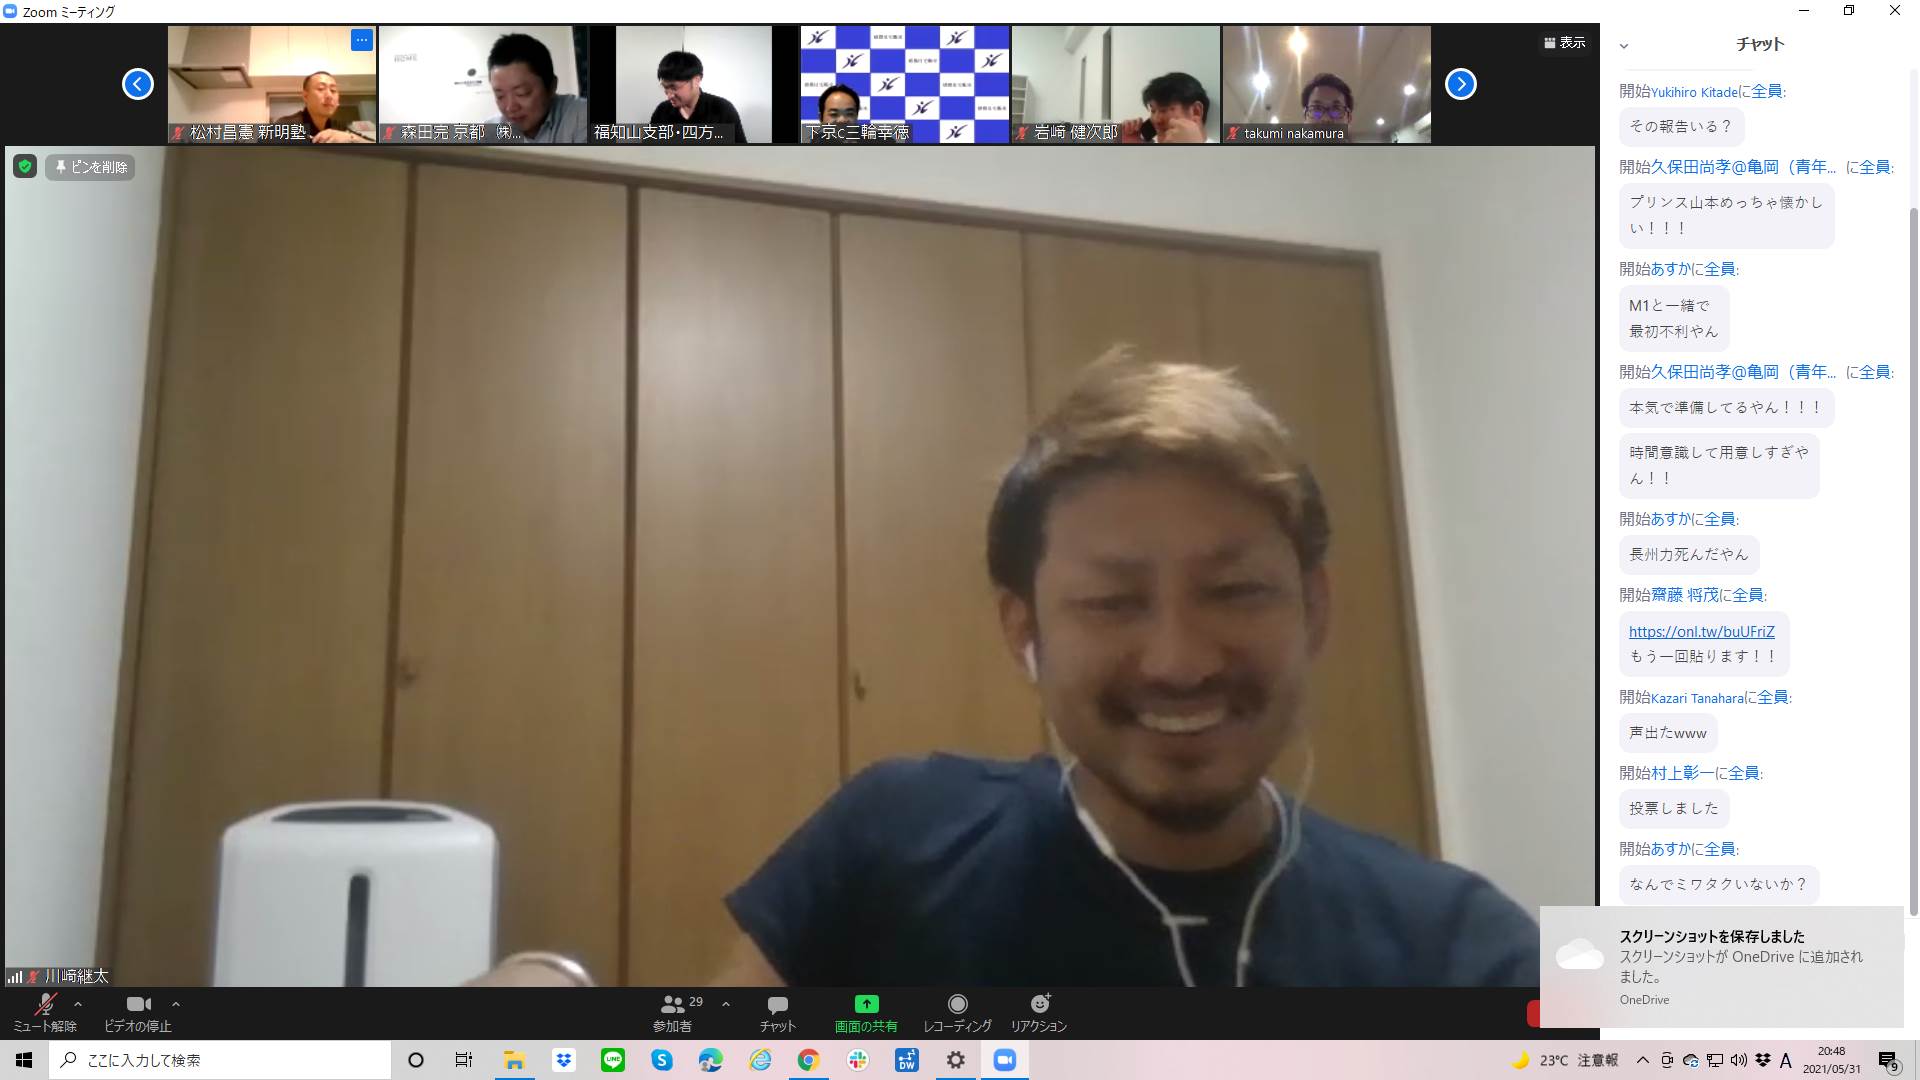The height and width of the screenshot is (1080, 1920).
Task: Collapse chat panel with chevron dropdown
Action: [1624, 45]
